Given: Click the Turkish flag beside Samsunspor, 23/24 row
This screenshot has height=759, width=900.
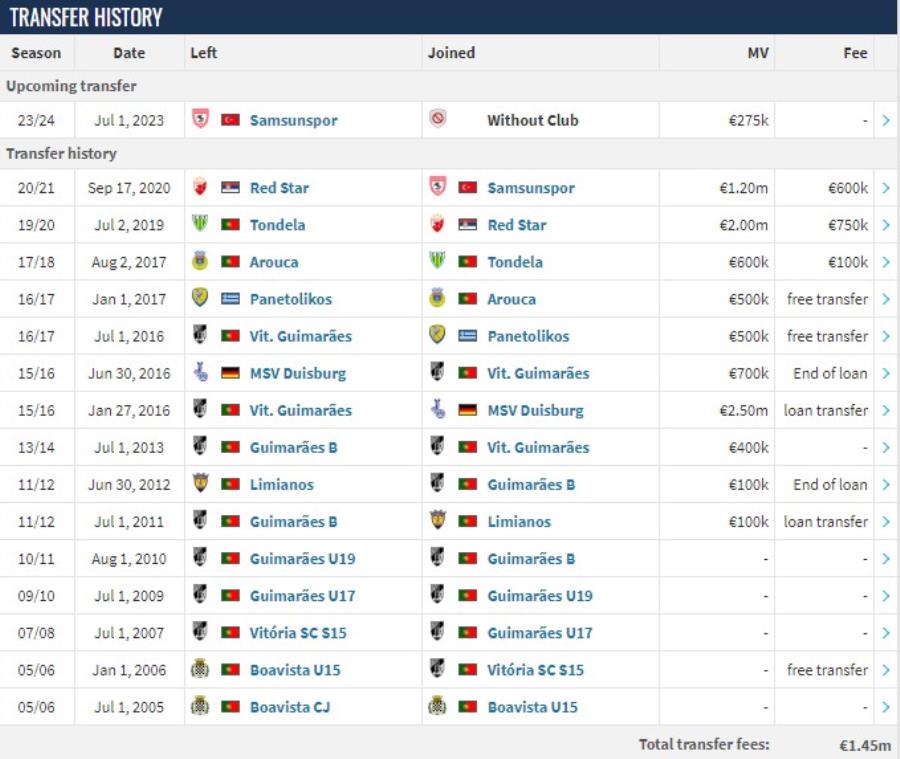Looking at the screenshot, I should point(230,120).
